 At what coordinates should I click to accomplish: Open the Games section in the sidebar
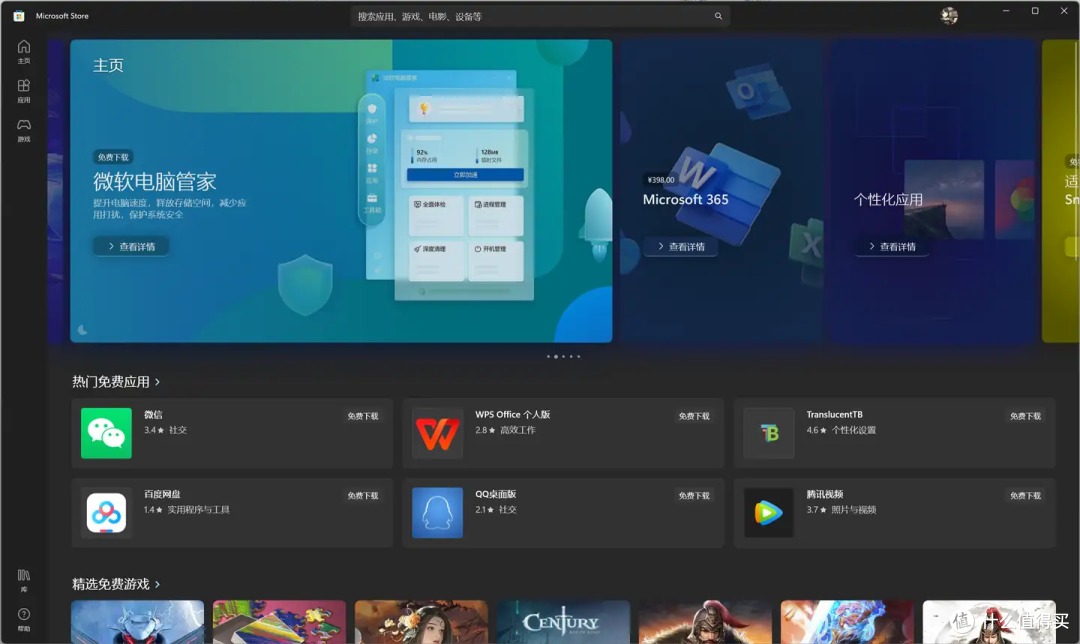tap(23, 130)
